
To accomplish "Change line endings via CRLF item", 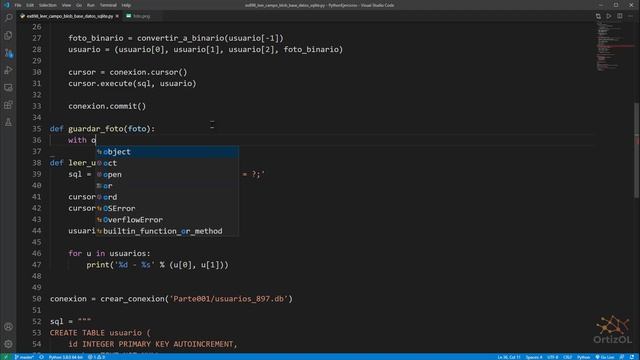I will [567, 357].
